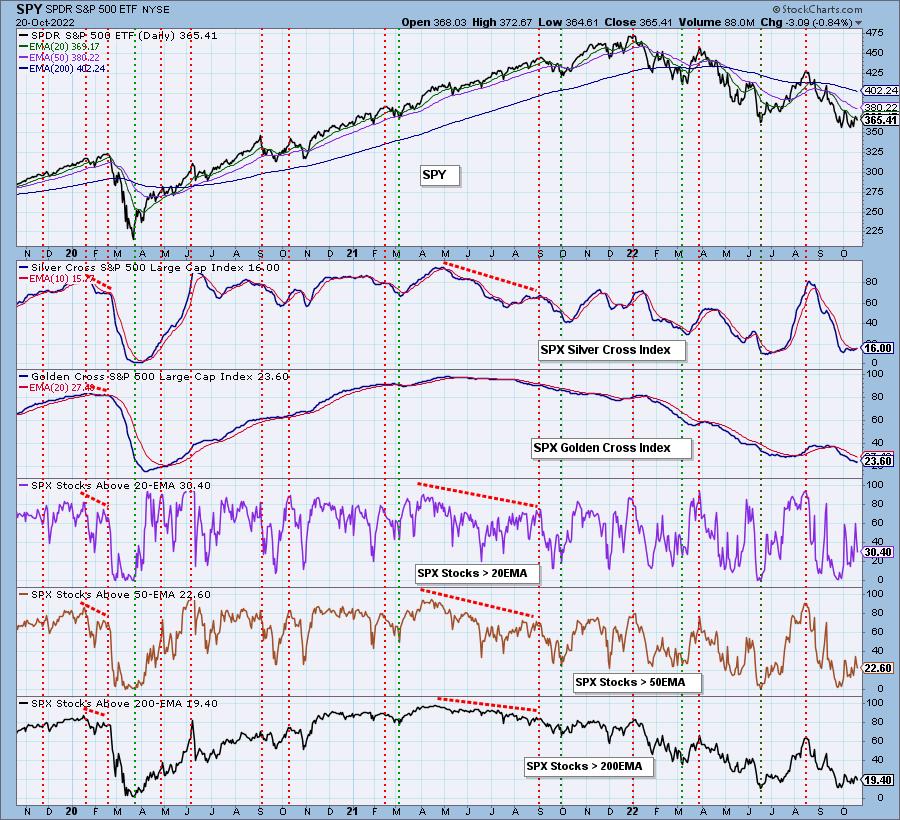Image resolution: width=900 pixels, height=820 pixels.
Task: Click the EMA(20) 369.17 legend entry
Action: pos(59,46)
